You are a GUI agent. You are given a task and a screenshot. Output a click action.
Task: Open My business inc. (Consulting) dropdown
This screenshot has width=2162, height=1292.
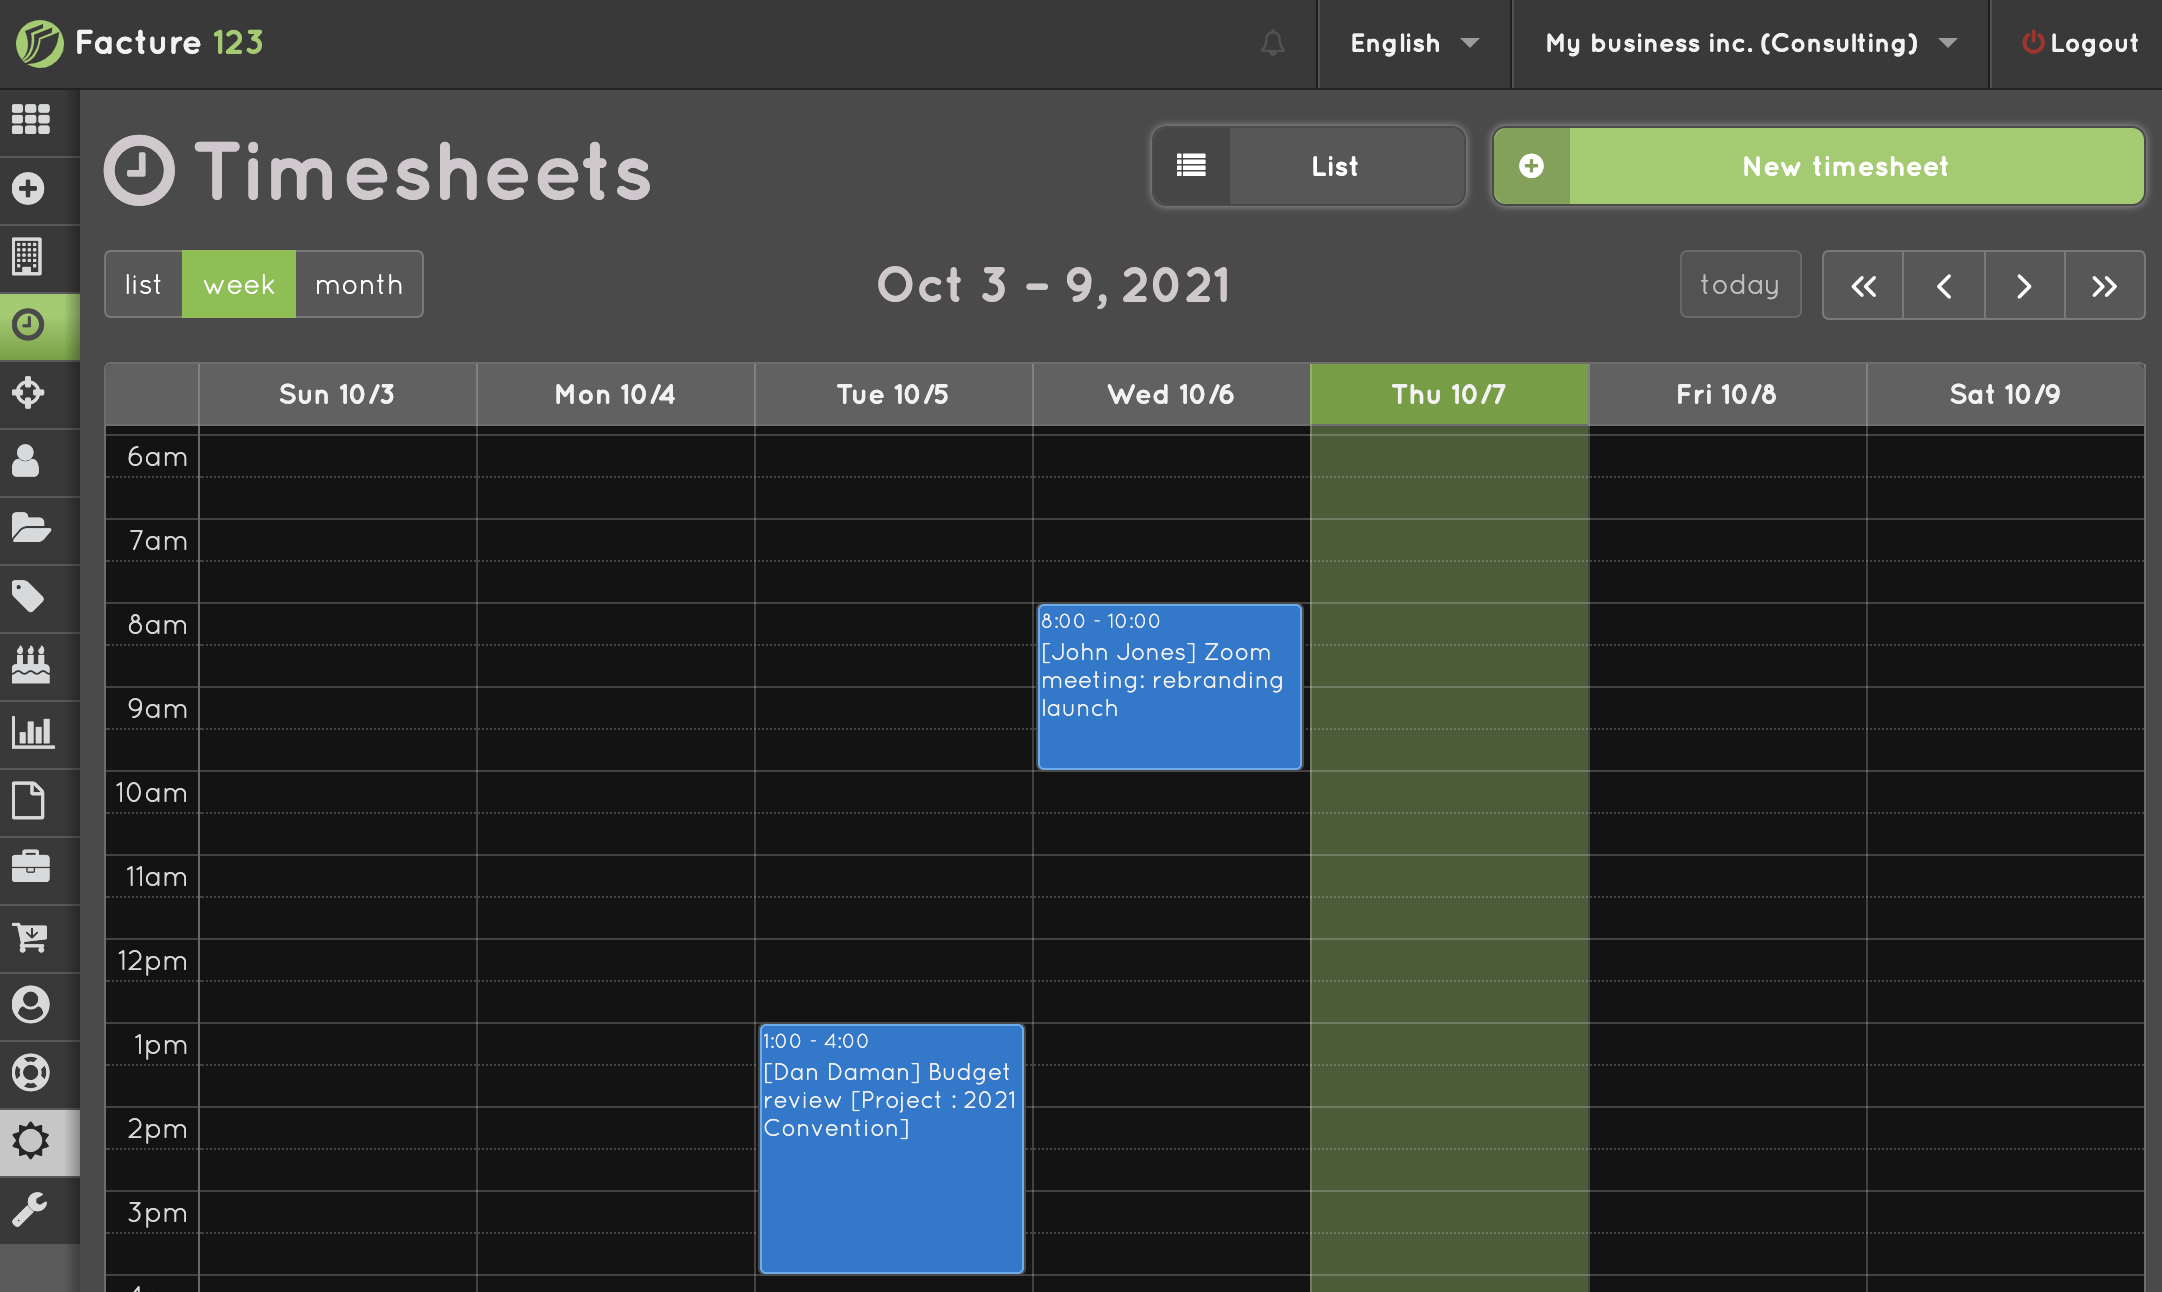tap(1751, 43)
